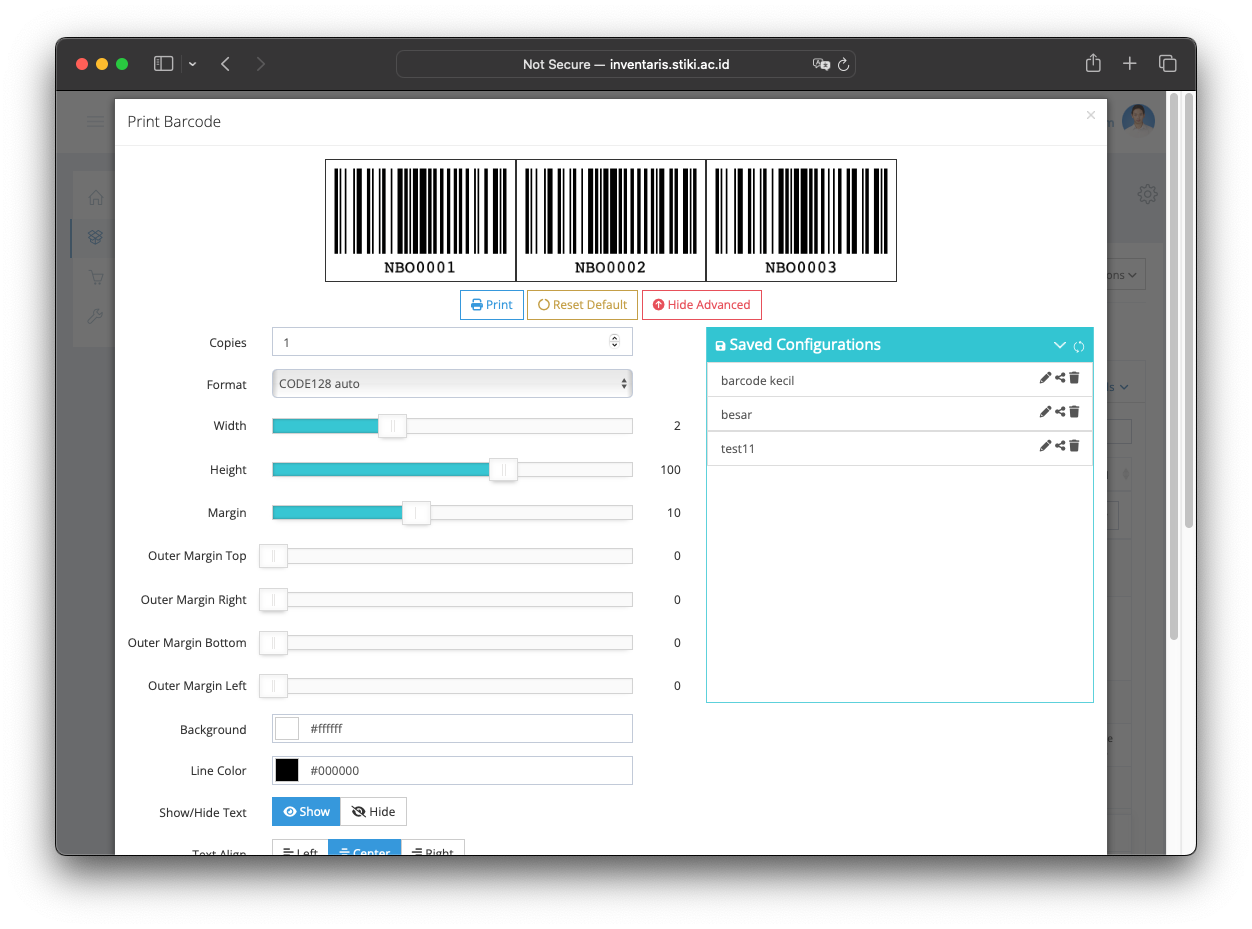
Task: Open the Format CODE128 auto dropdown
Action: pyautogui.click(x=452, y=384)
